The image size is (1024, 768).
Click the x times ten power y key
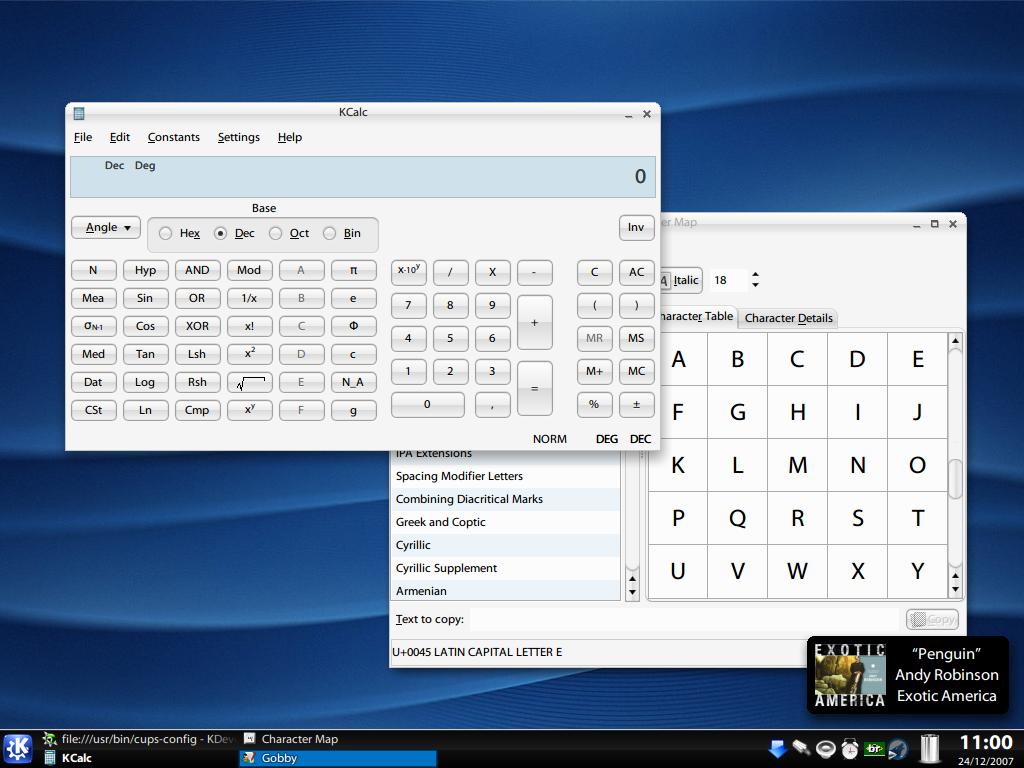click(x=409, y=272)
